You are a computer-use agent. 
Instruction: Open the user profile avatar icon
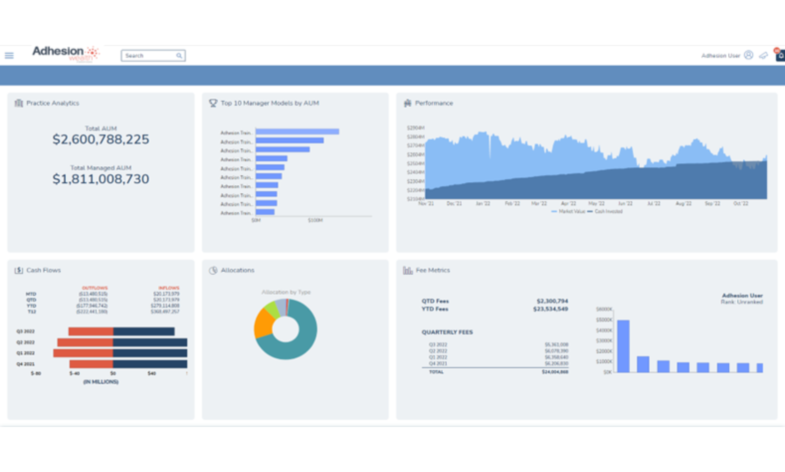click(x=748, y=56)
